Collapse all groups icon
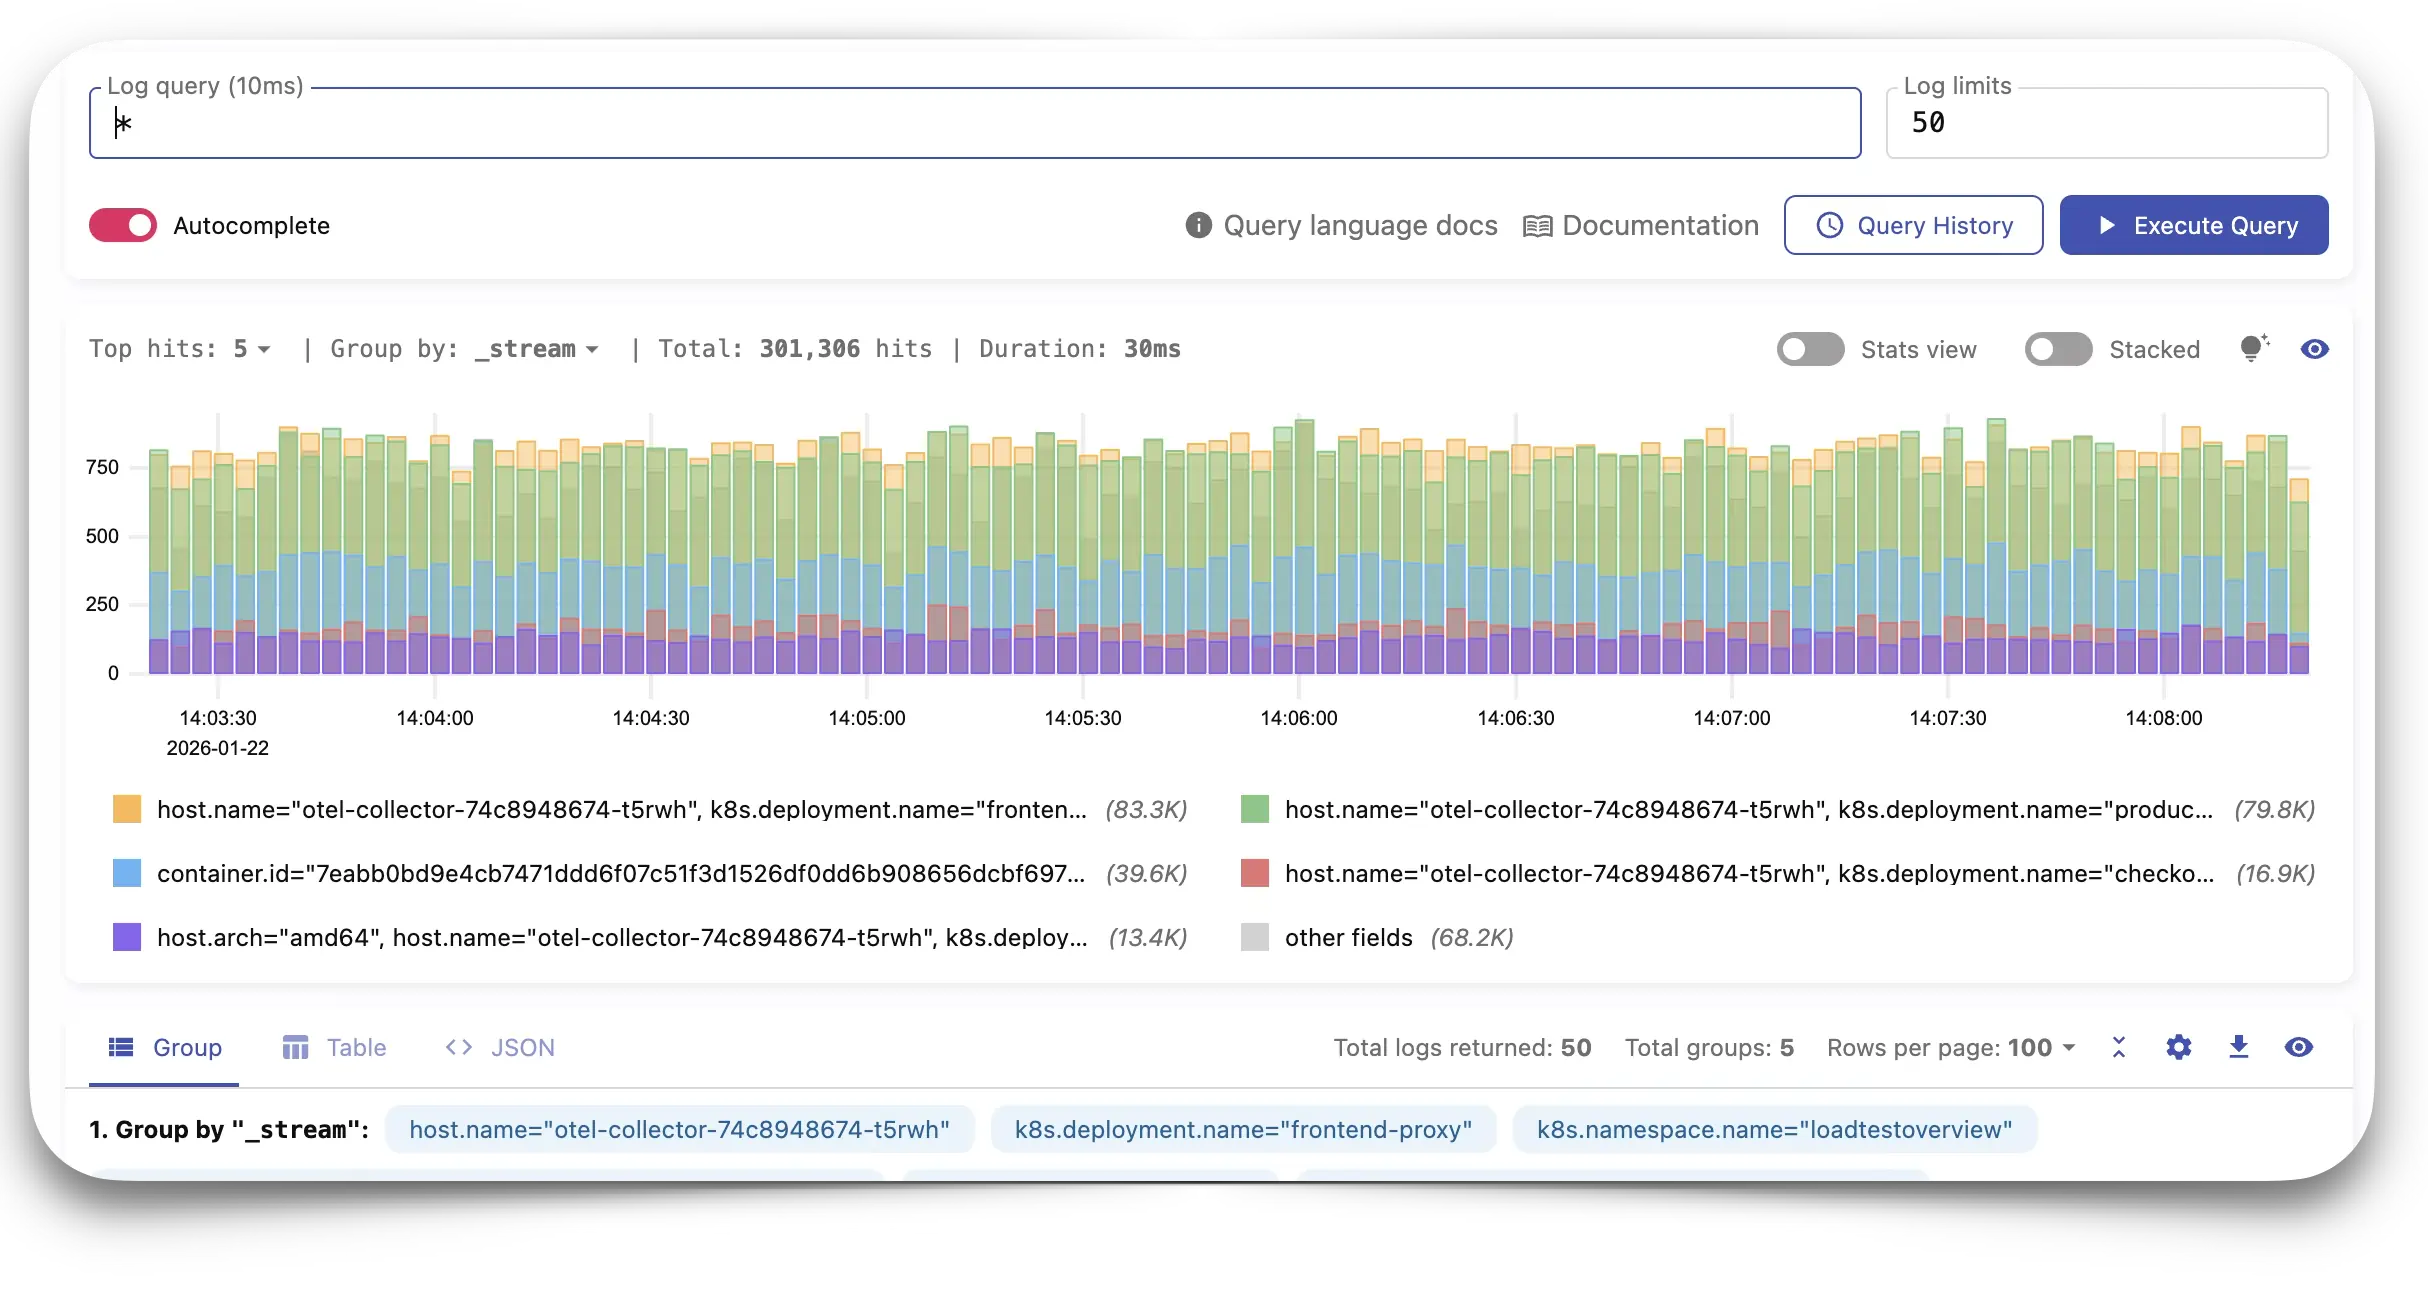 pyautogui.click(x=2118, y=1047)
